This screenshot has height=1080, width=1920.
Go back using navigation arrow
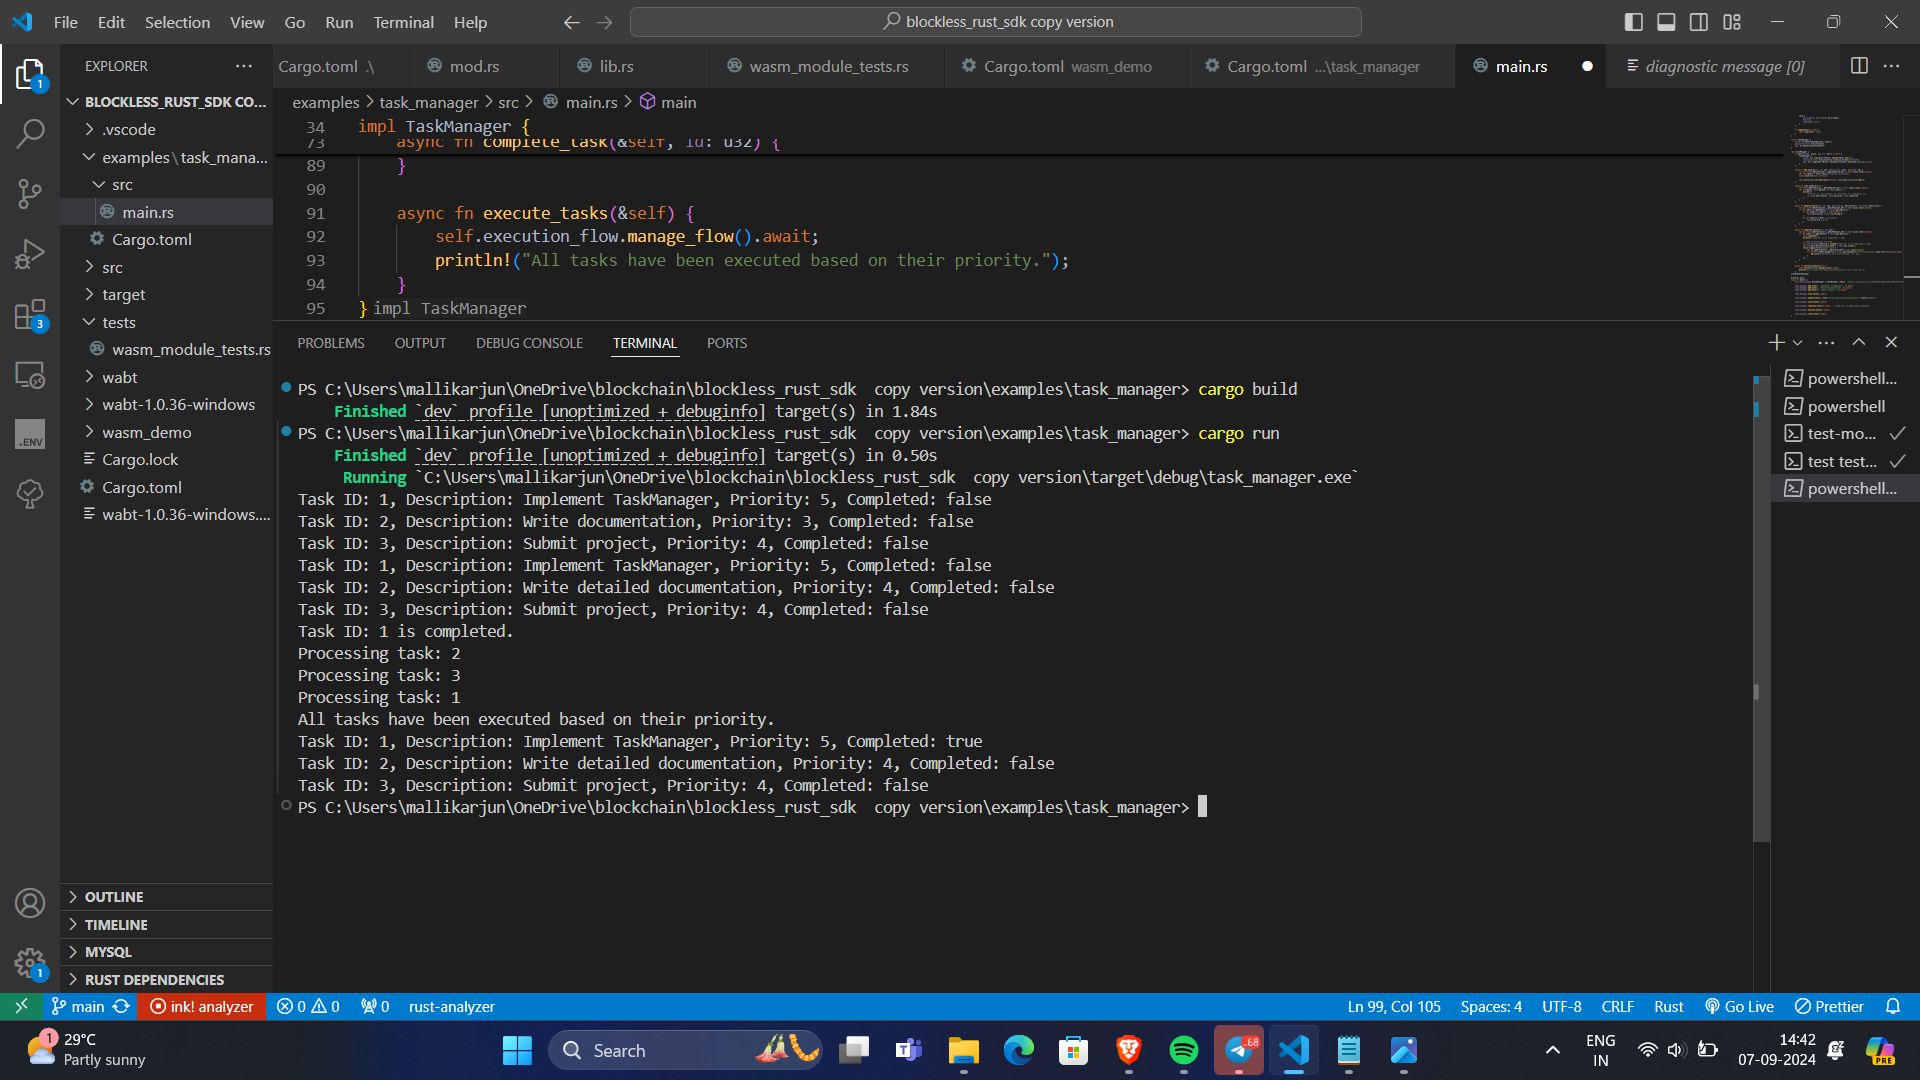tap(571, 22)
